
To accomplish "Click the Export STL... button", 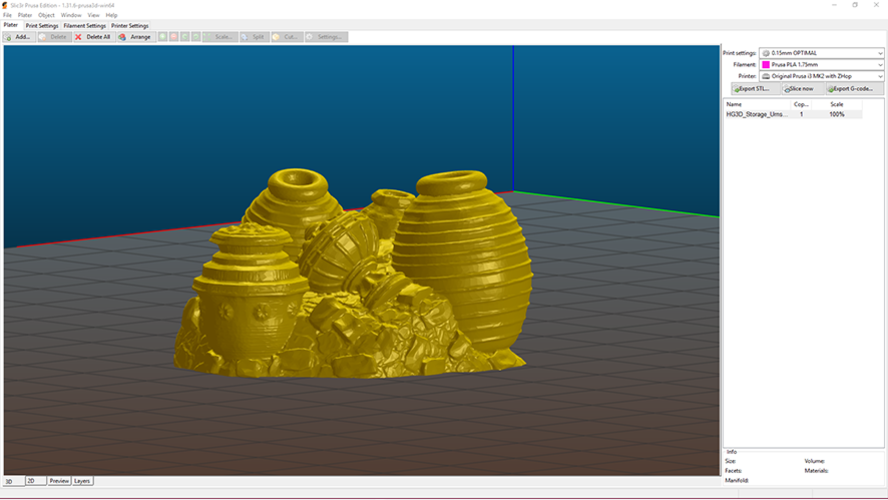I will point(755,89).
